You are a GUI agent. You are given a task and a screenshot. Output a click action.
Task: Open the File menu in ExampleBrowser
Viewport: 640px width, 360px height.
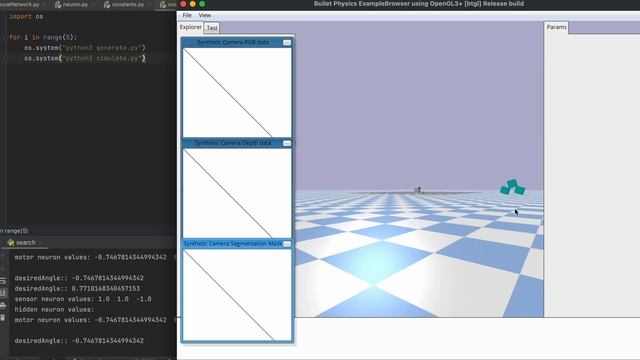coord(187,16)
